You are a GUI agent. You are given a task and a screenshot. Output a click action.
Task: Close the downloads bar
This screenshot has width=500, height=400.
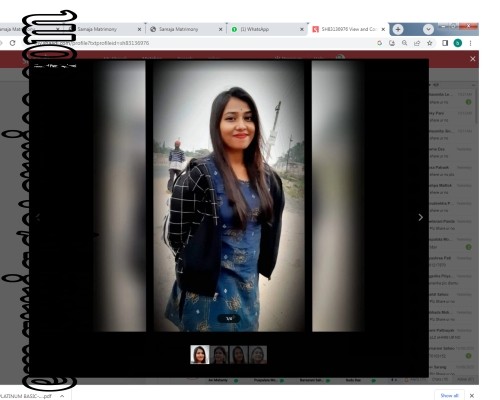[x=472, y=396]
